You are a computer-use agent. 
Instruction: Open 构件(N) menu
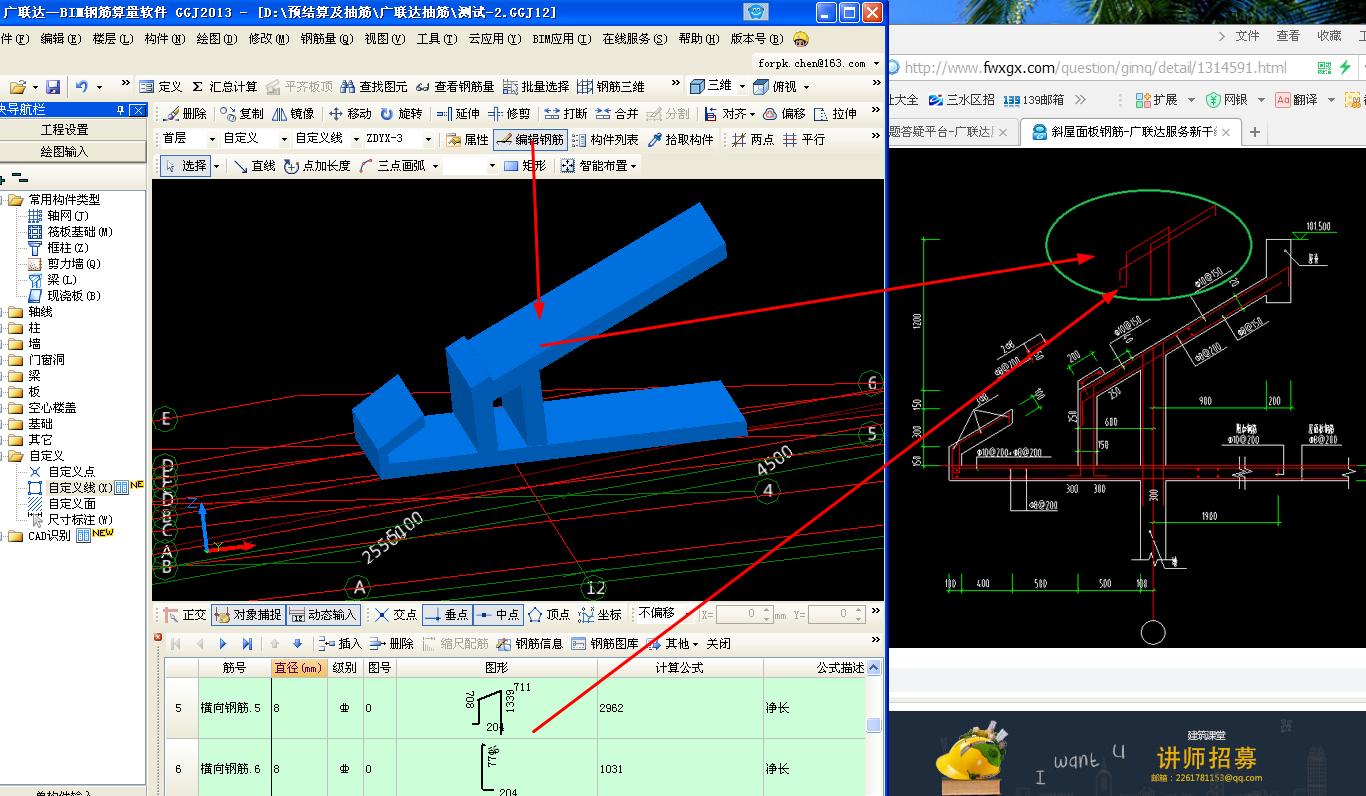pos(164,39)
